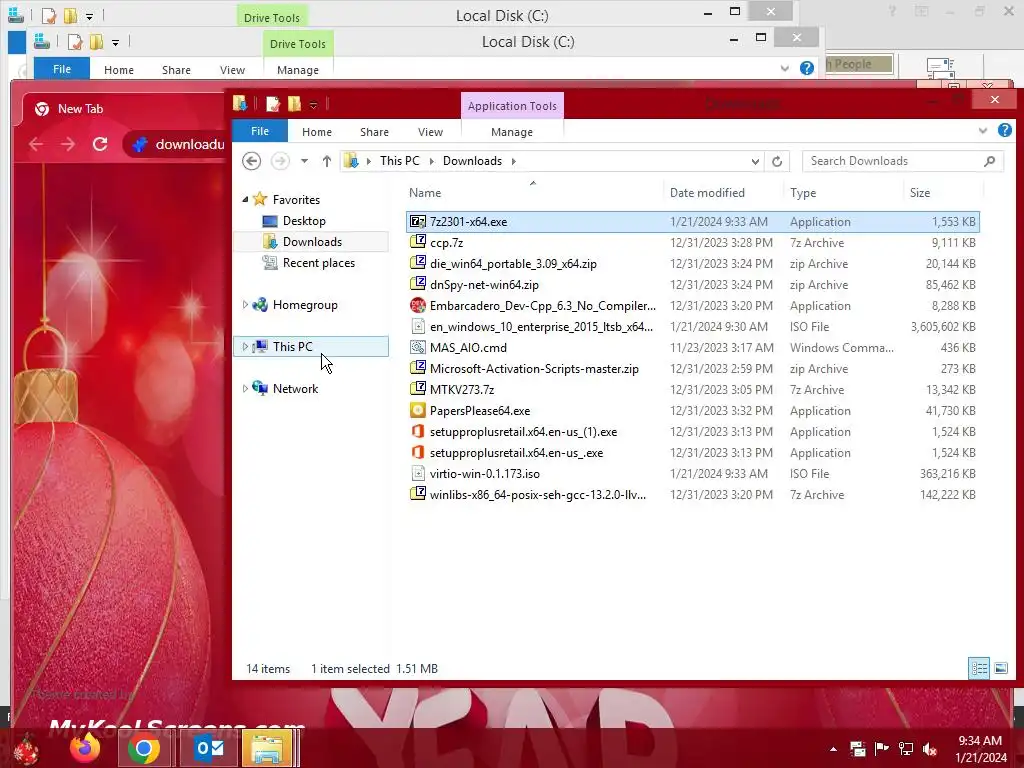Refresh the Downloads folder listing
This screenshot has width=1024, height=768.
(x=776, y=161)
